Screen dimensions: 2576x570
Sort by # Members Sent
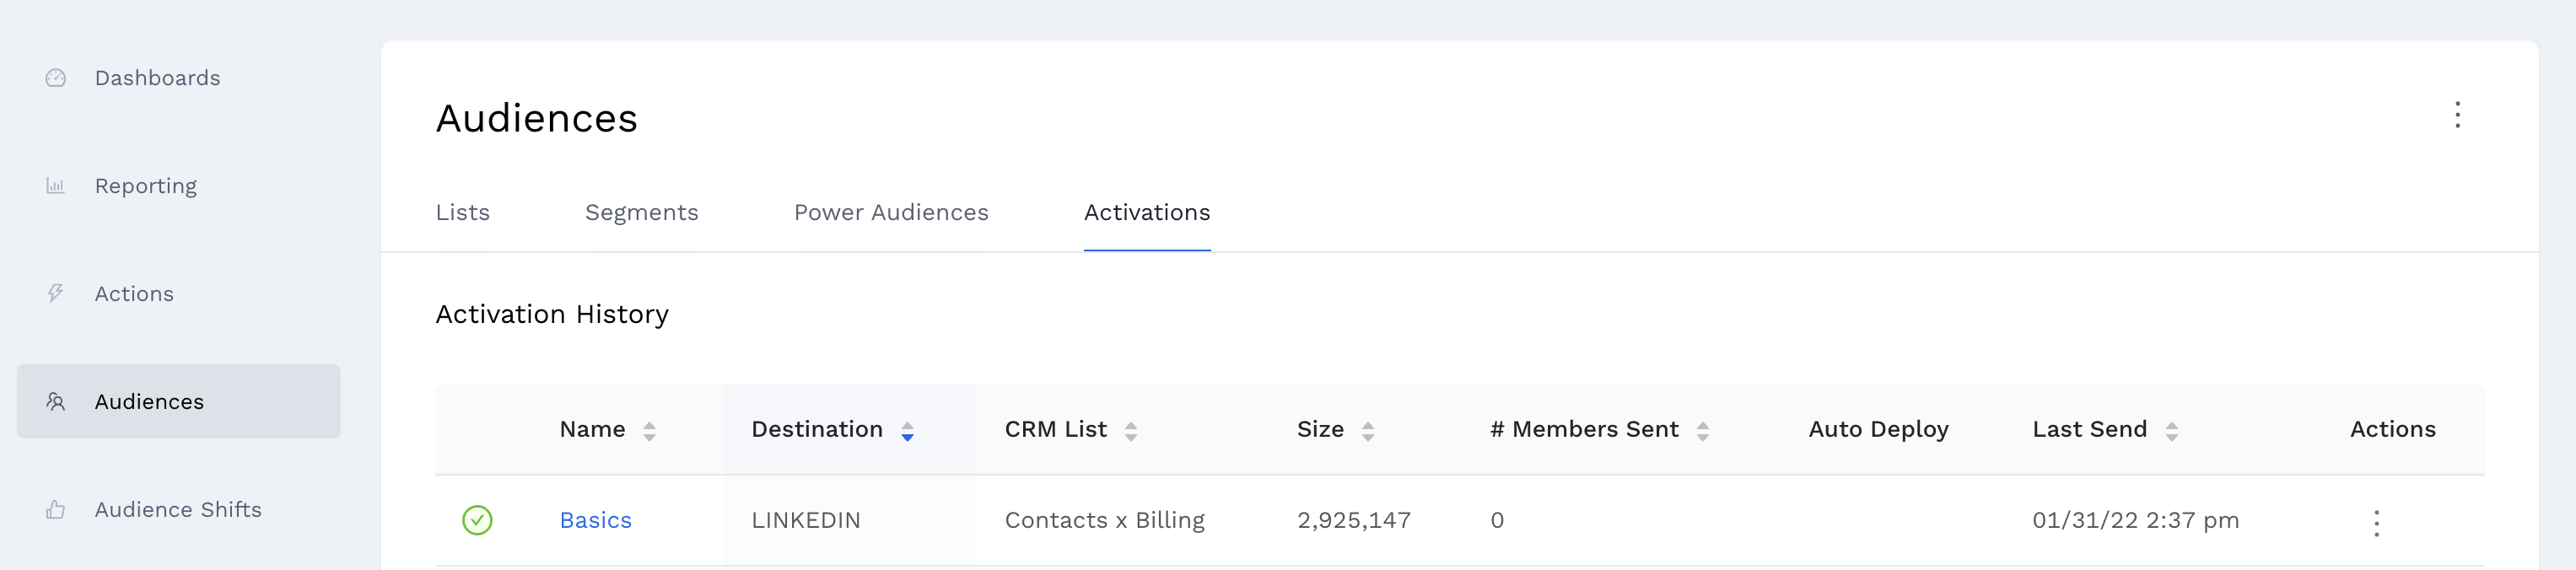pos(1702,431)
